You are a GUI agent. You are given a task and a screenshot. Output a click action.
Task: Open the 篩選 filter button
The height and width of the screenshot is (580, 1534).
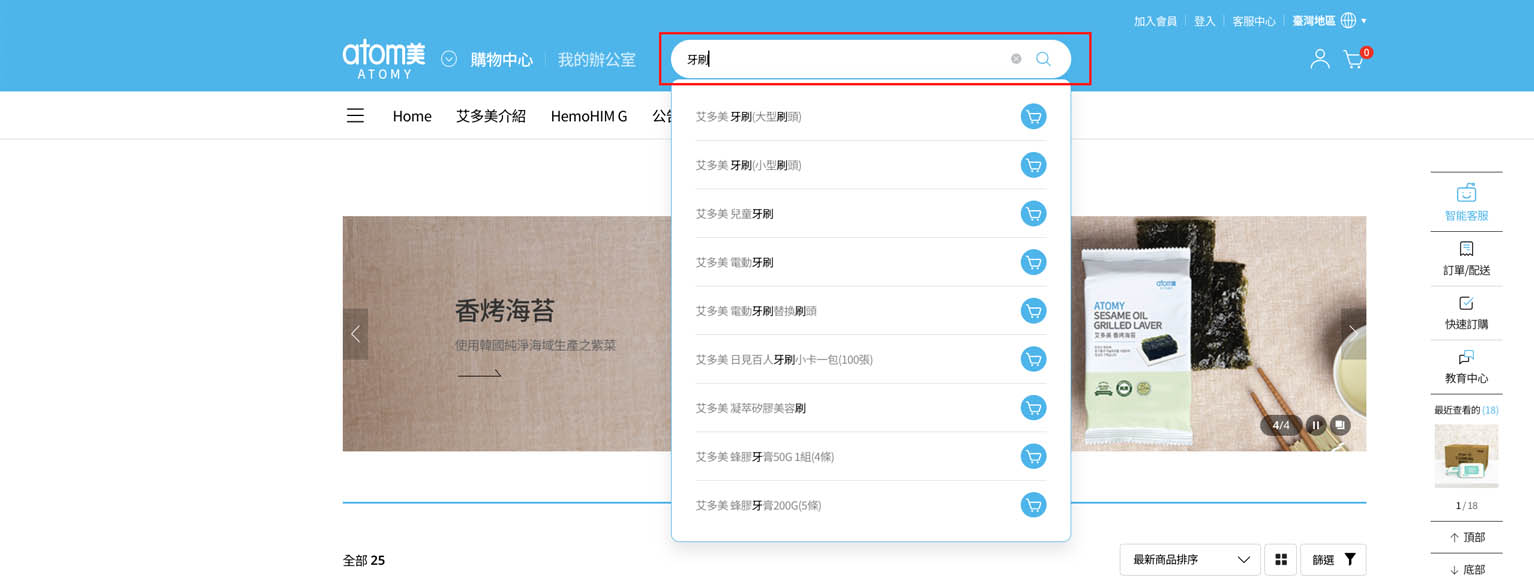(x=1333, y=559)
